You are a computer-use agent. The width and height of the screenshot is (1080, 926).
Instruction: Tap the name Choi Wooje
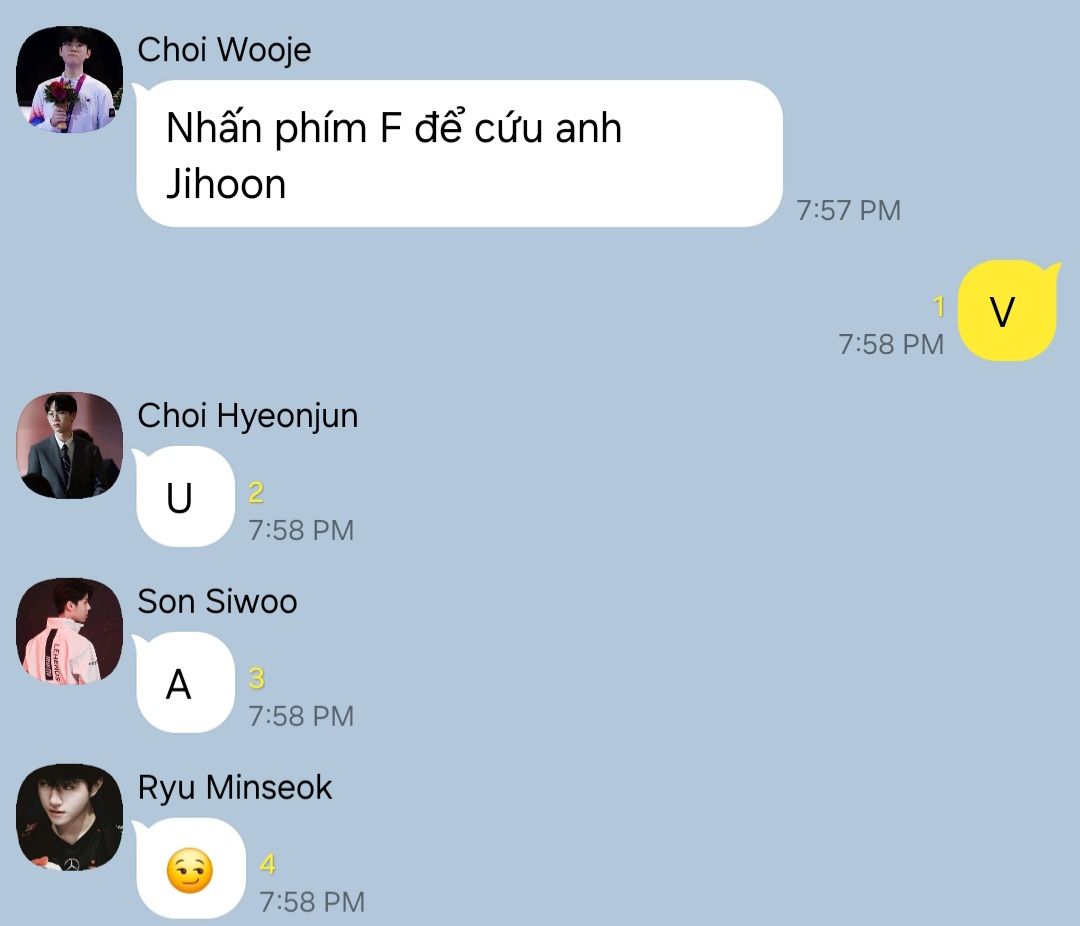tap(225, 50)
